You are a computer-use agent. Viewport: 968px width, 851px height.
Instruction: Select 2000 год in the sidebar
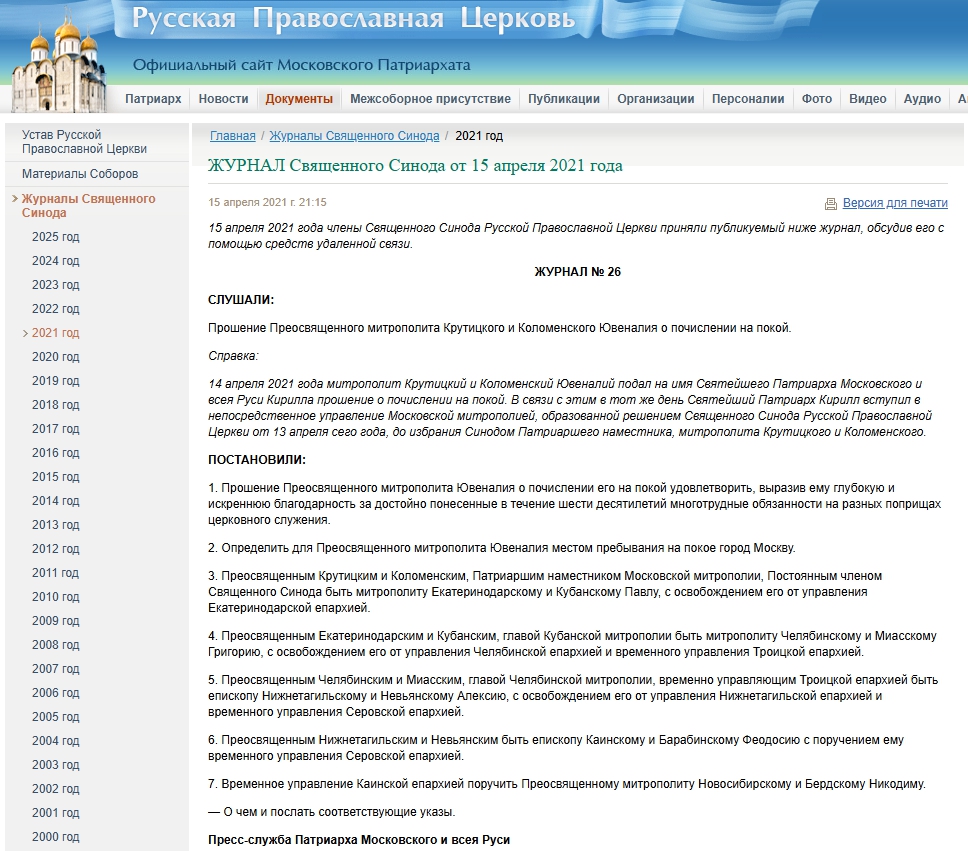[x=56, y=837]
